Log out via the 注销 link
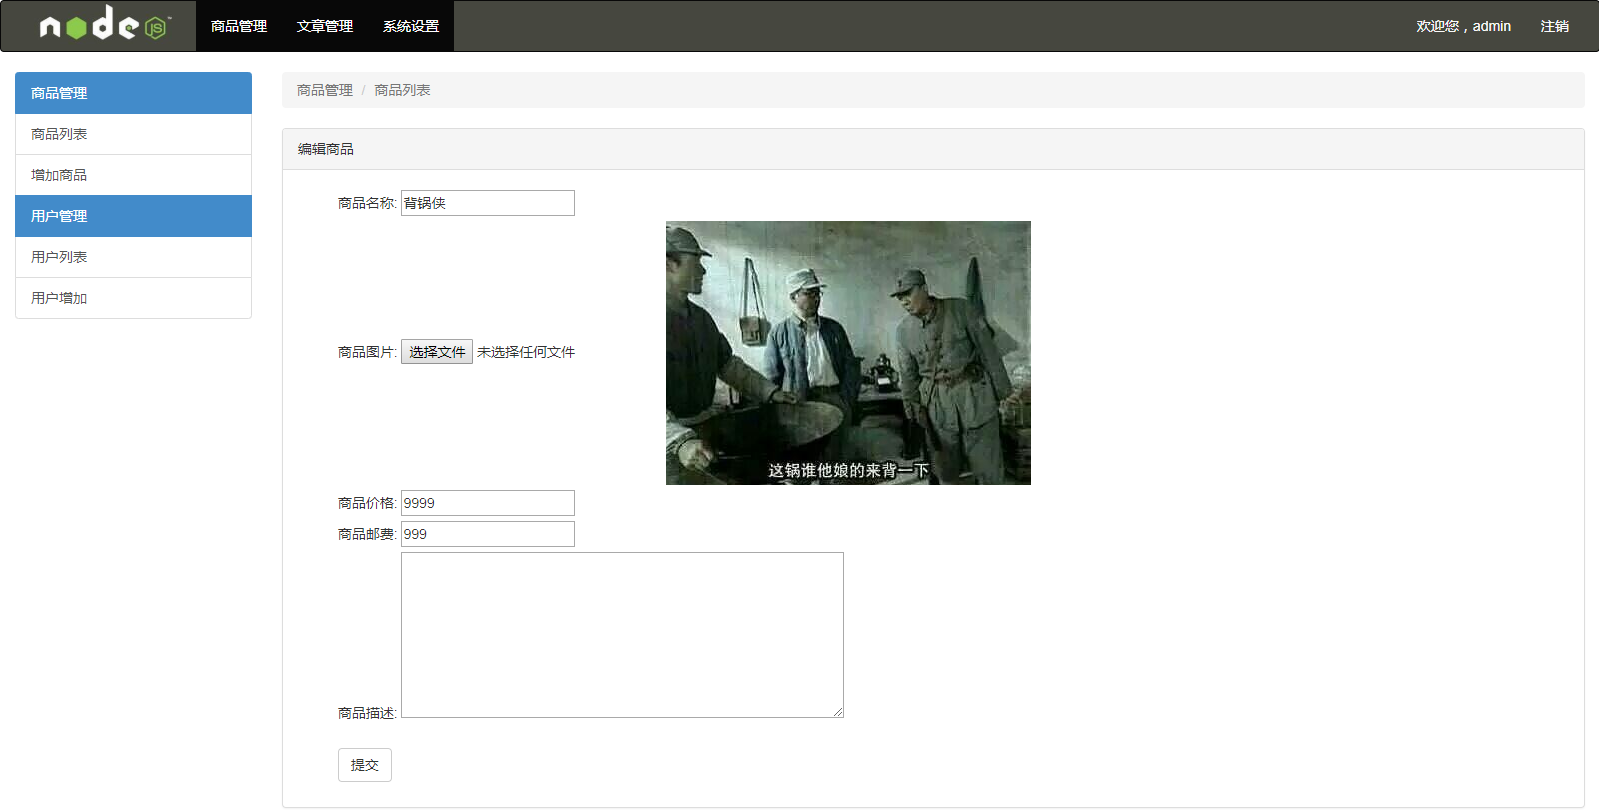Screen dimensions: 1599x810 (1555, 26)
